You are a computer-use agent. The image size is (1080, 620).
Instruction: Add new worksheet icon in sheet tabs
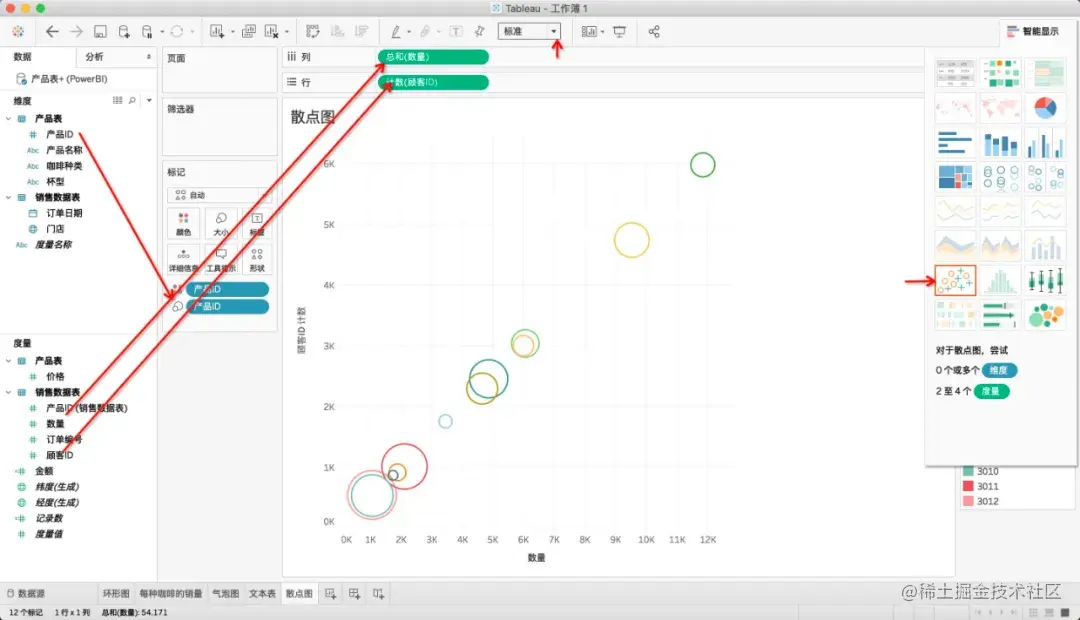tap(331, 593)
